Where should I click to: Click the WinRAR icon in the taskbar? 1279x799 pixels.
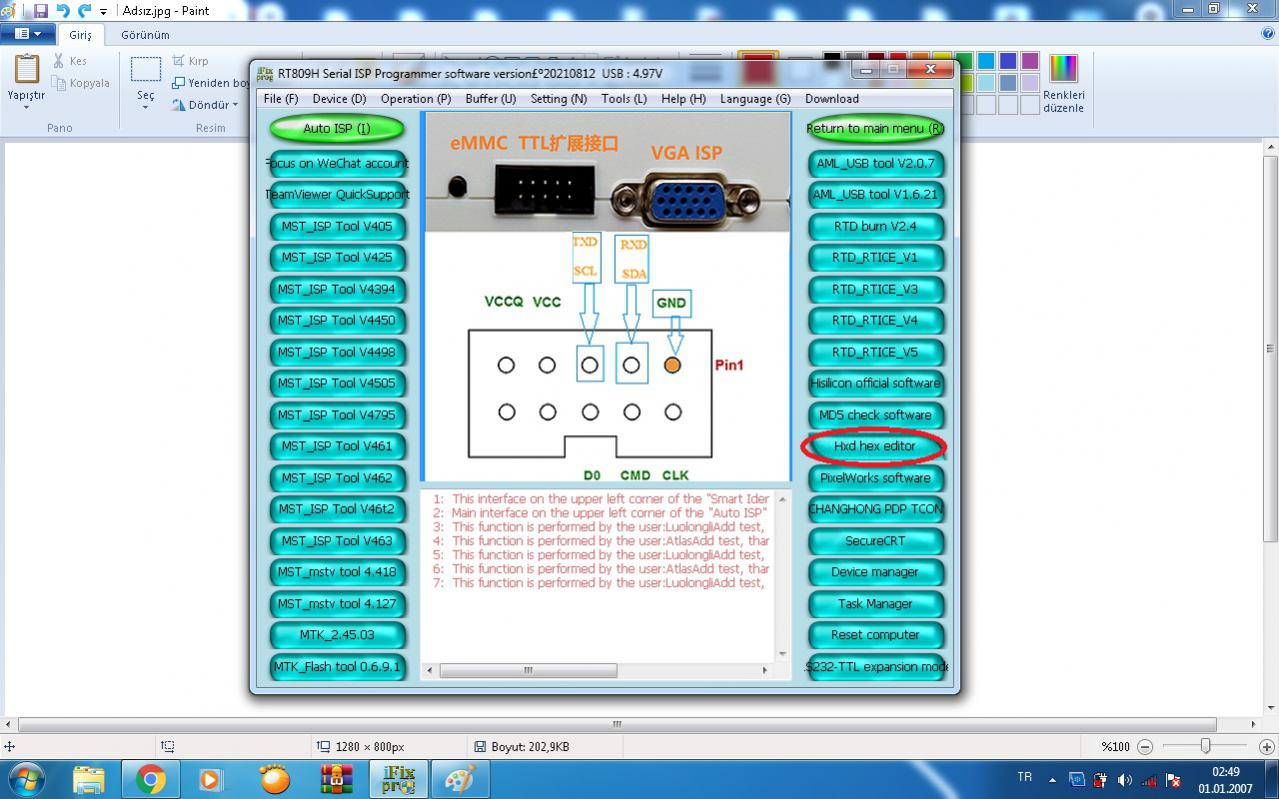[337, 778]
